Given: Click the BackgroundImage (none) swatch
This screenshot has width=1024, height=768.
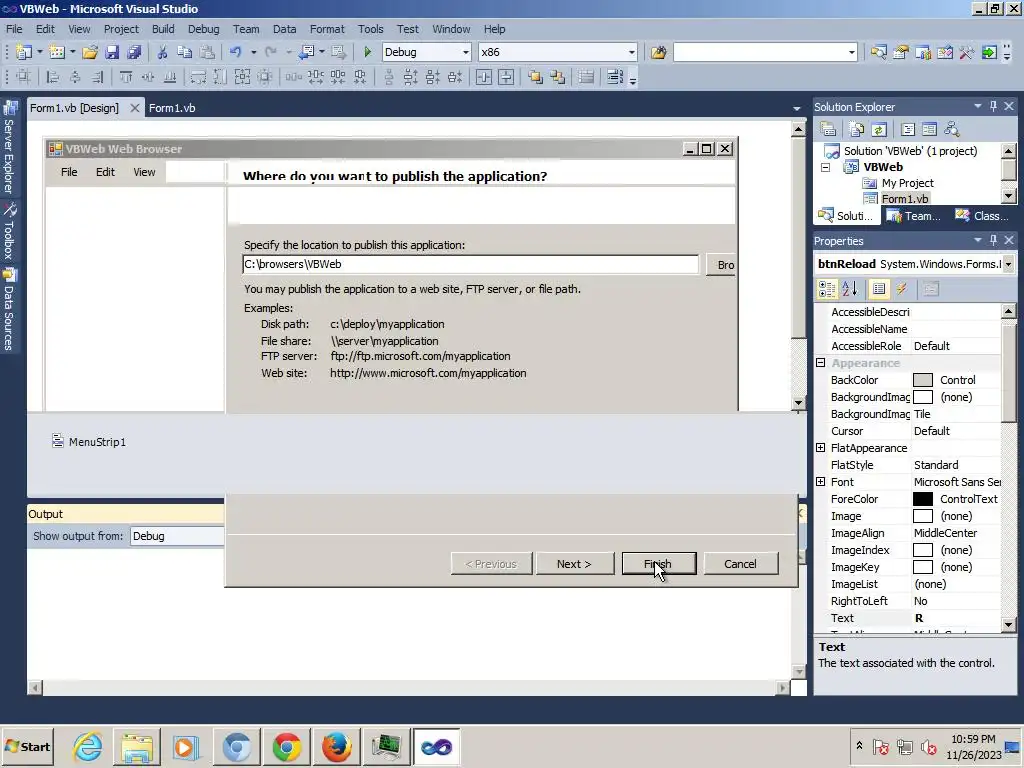Looking at the screenshot, I should pos(922,397).
